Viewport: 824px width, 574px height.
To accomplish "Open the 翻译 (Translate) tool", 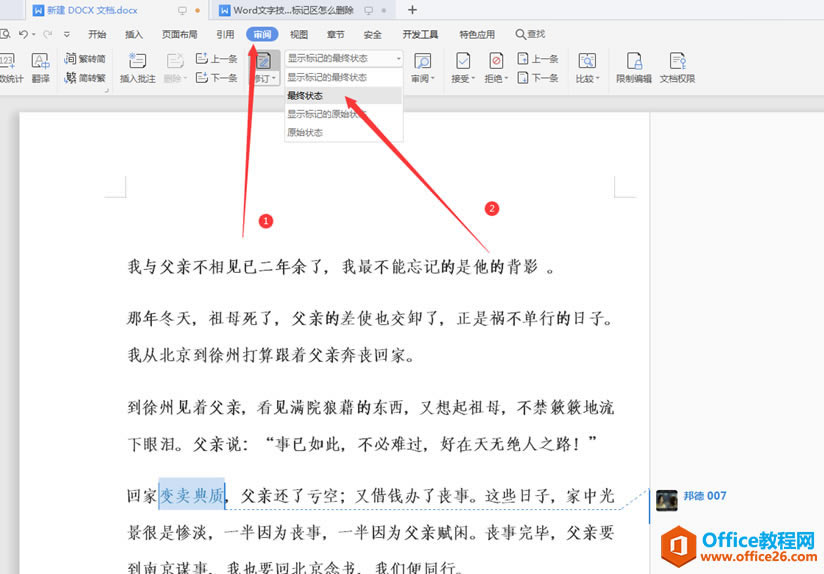I will (x=40, y=67).
